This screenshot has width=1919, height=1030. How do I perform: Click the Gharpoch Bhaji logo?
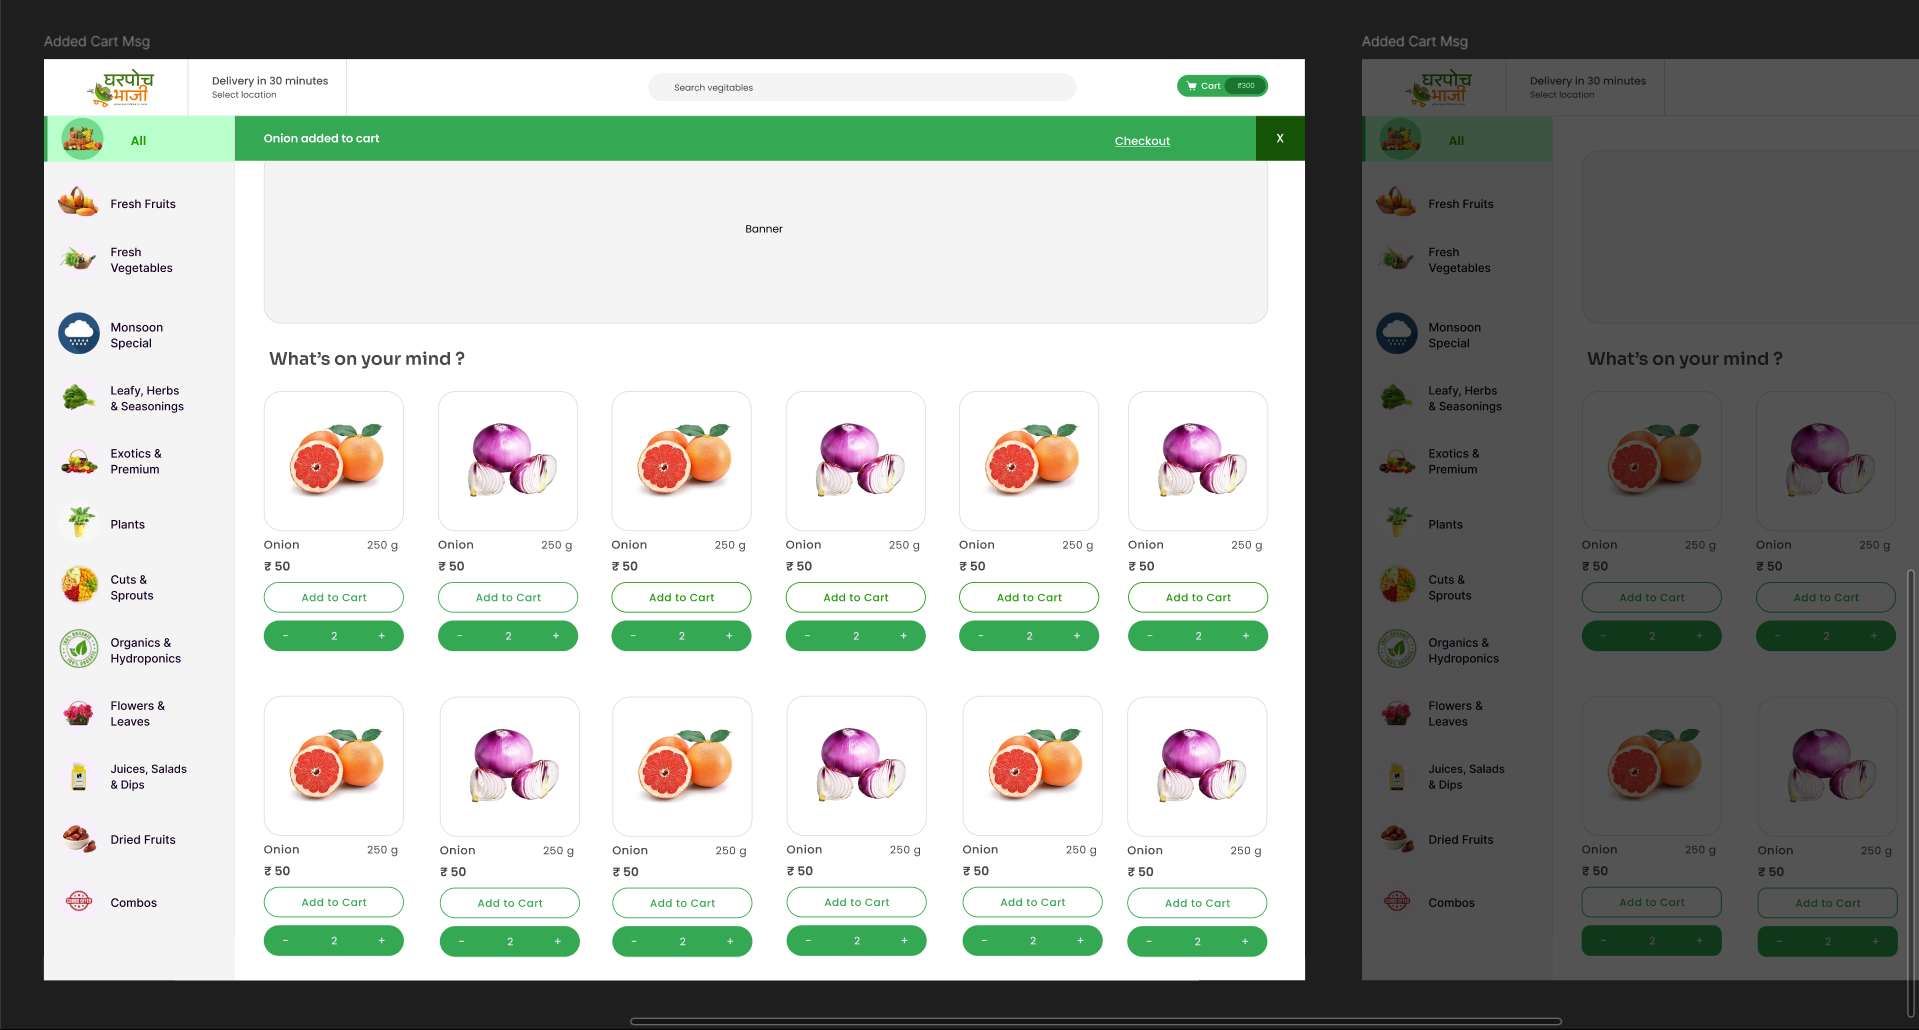120,88
